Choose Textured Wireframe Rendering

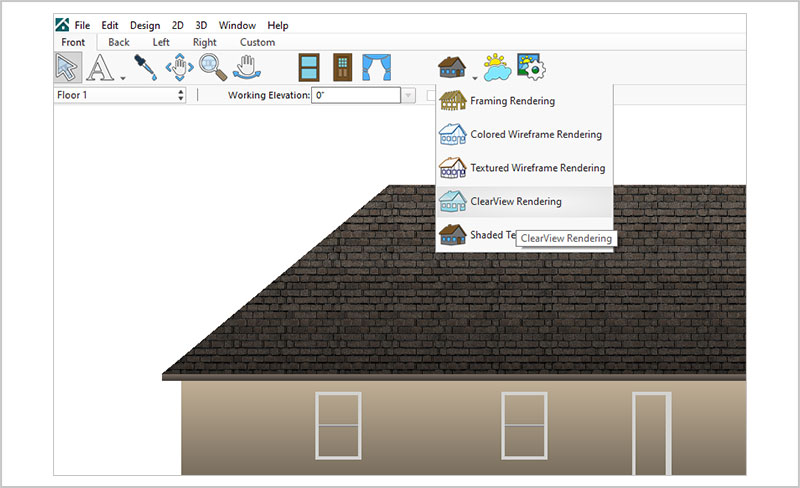(x=524, y=168)
